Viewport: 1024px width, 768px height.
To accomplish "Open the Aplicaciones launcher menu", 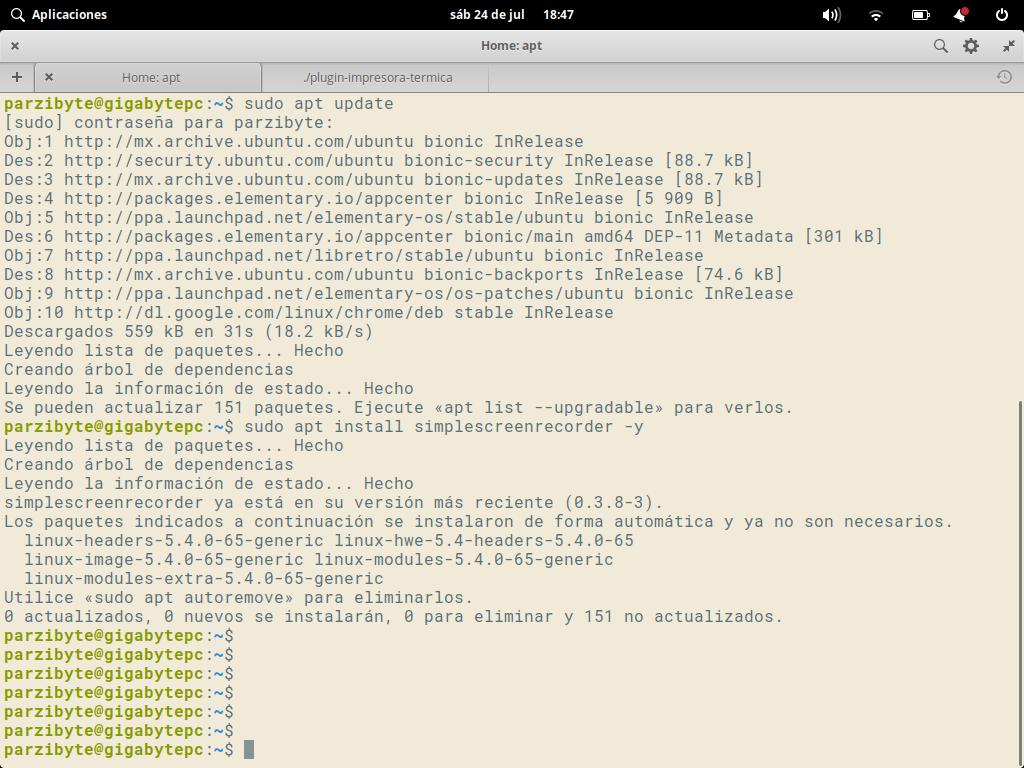I will coord(59,14).
